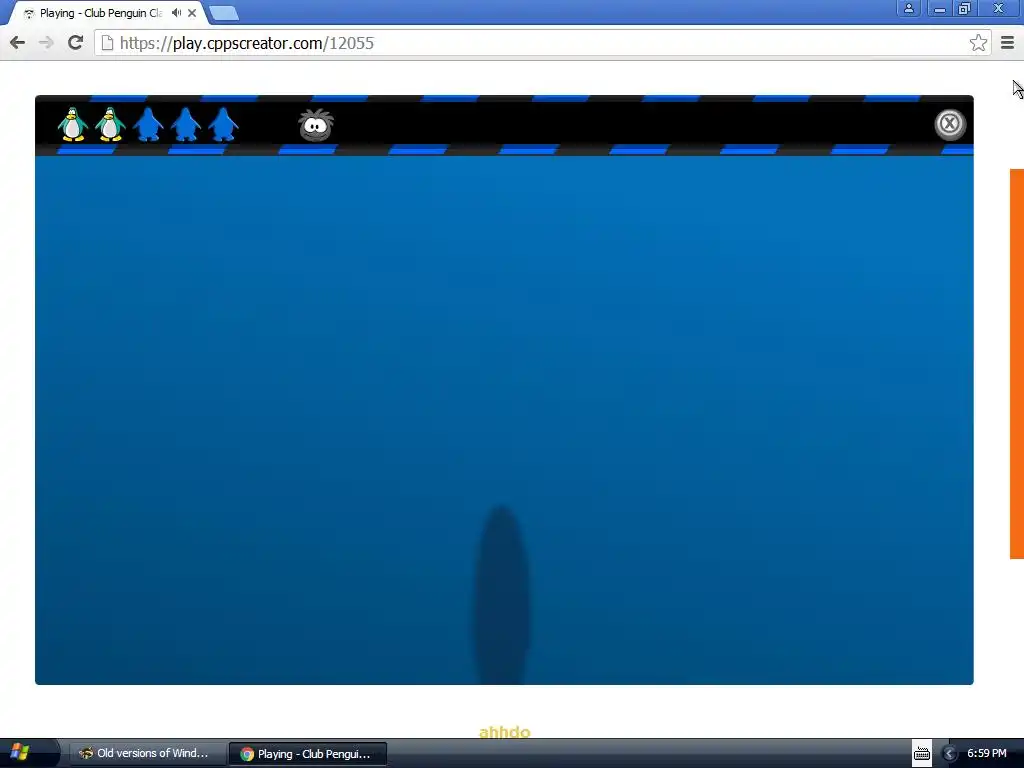
Task: Click the first green penguin life icon
Action: pyautogui.click(x=72, y=124)
